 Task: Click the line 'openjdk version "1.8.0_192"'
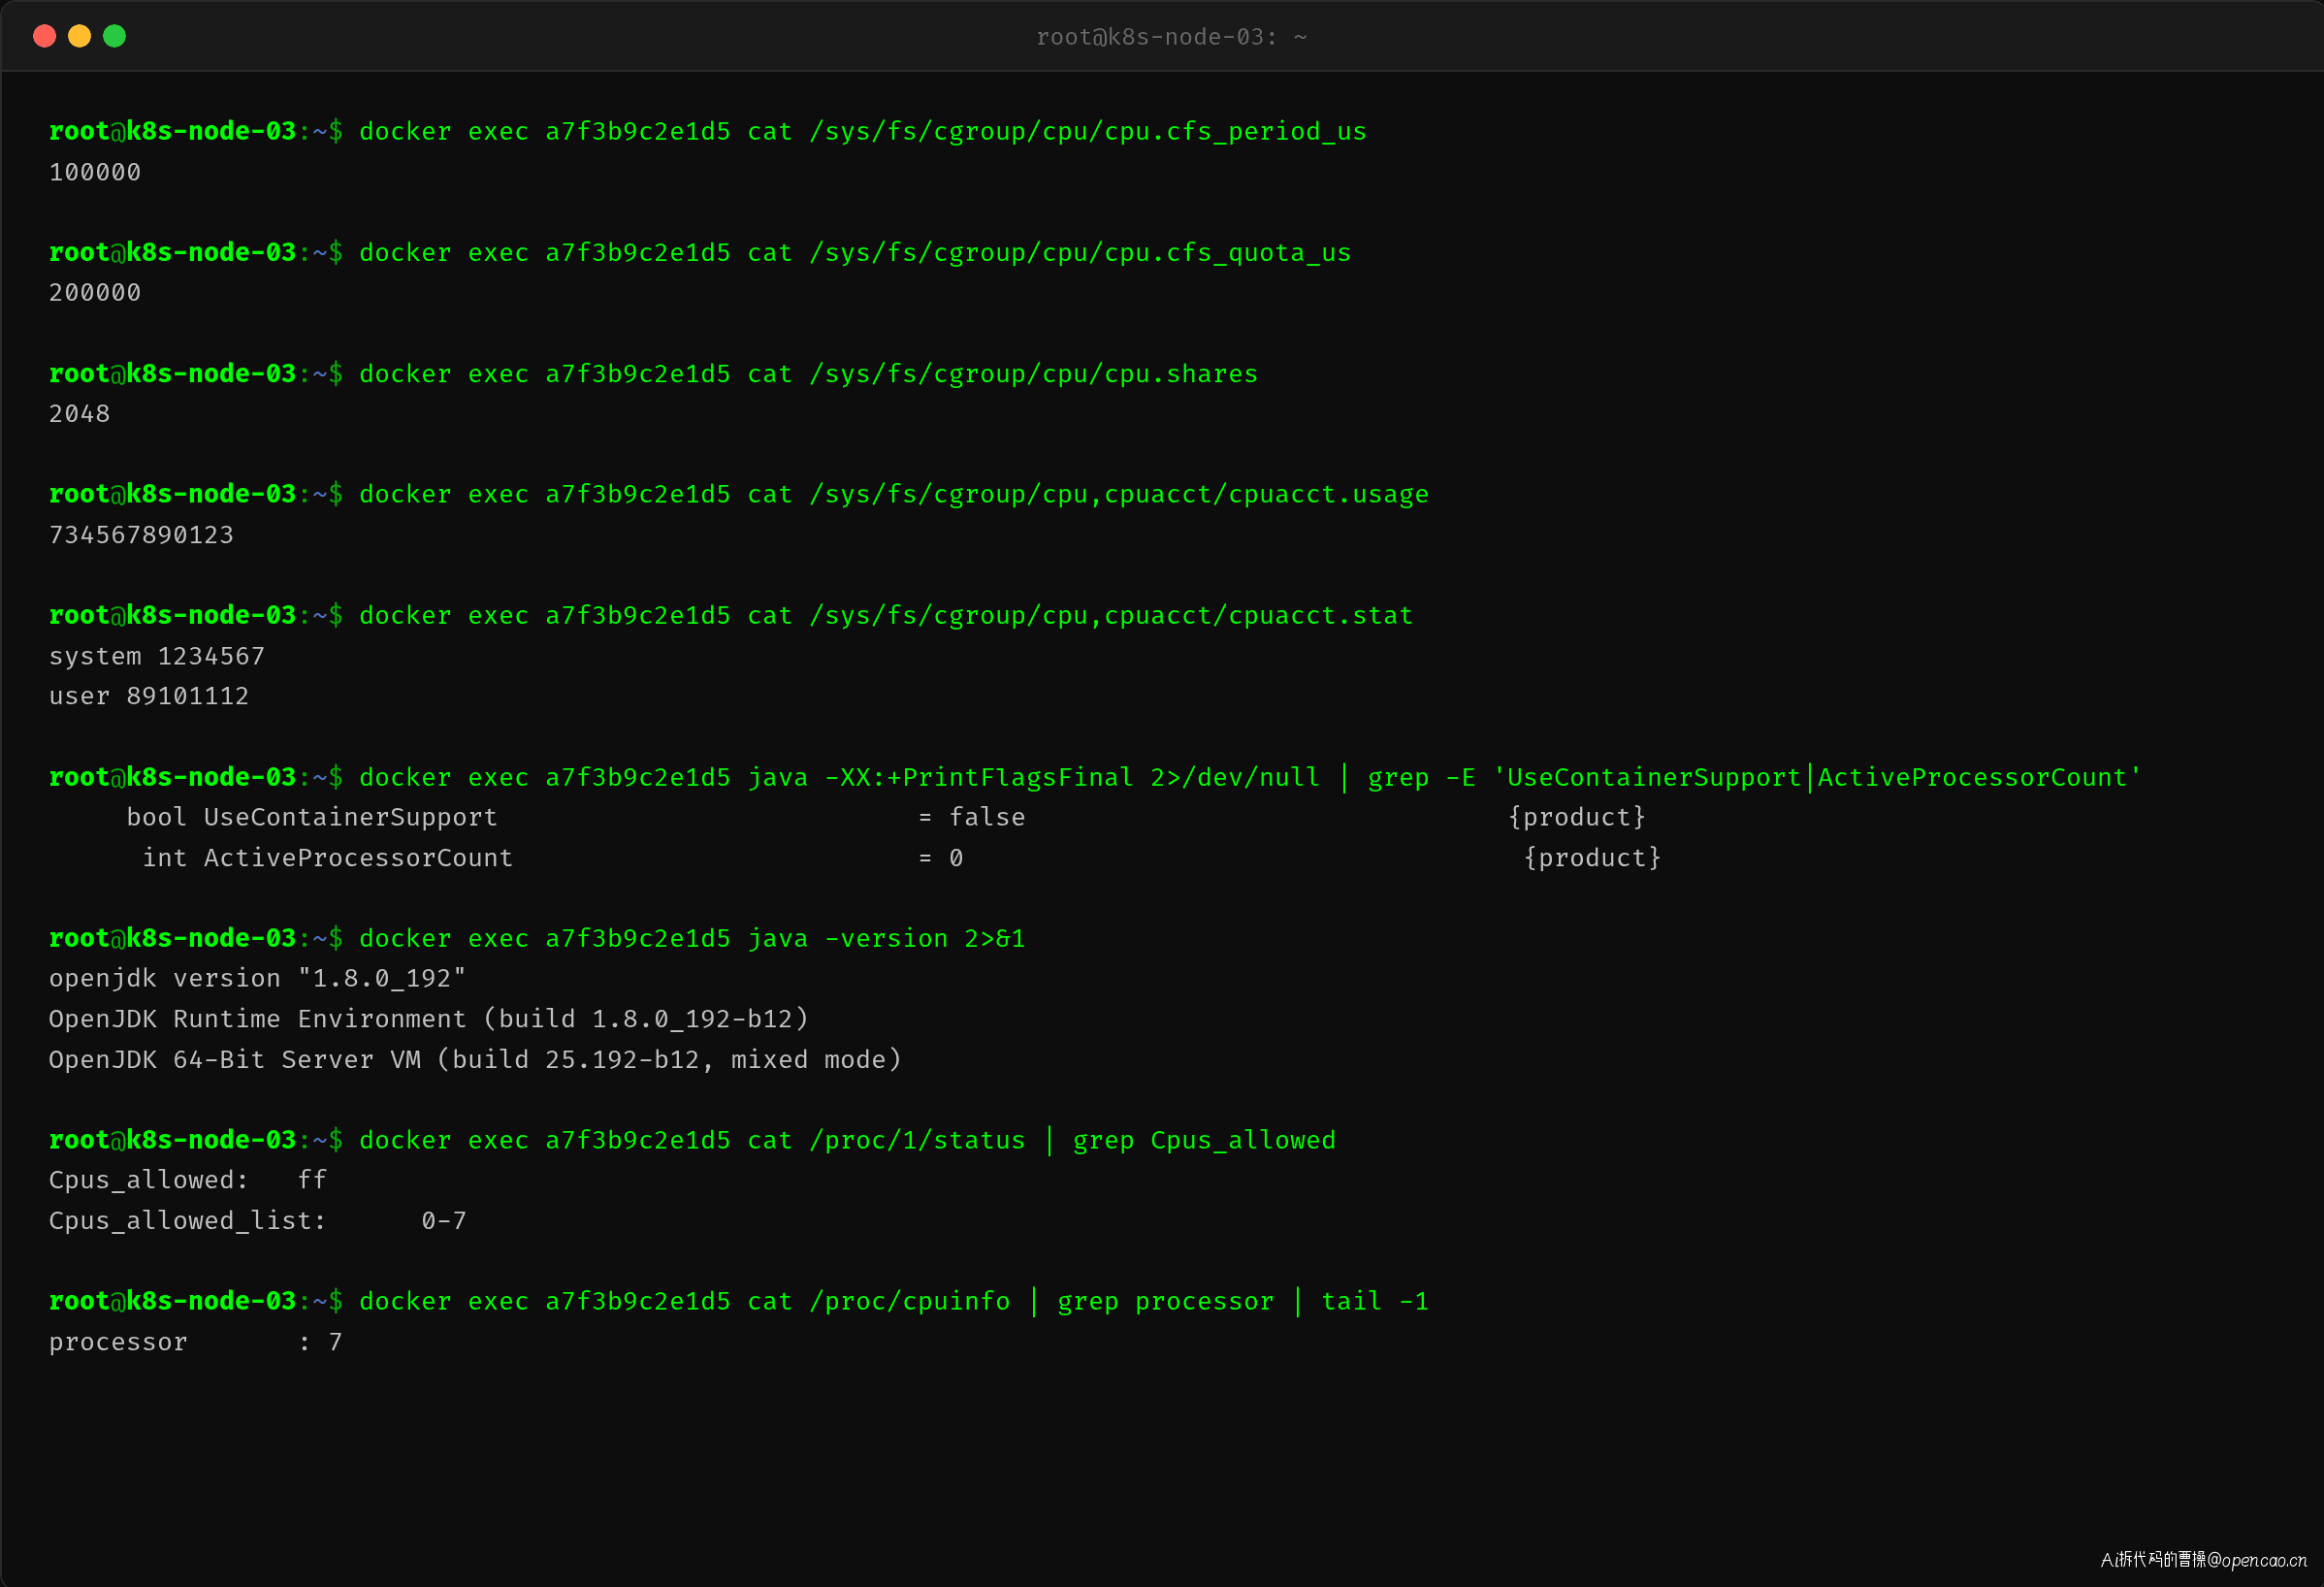point(258,978)
